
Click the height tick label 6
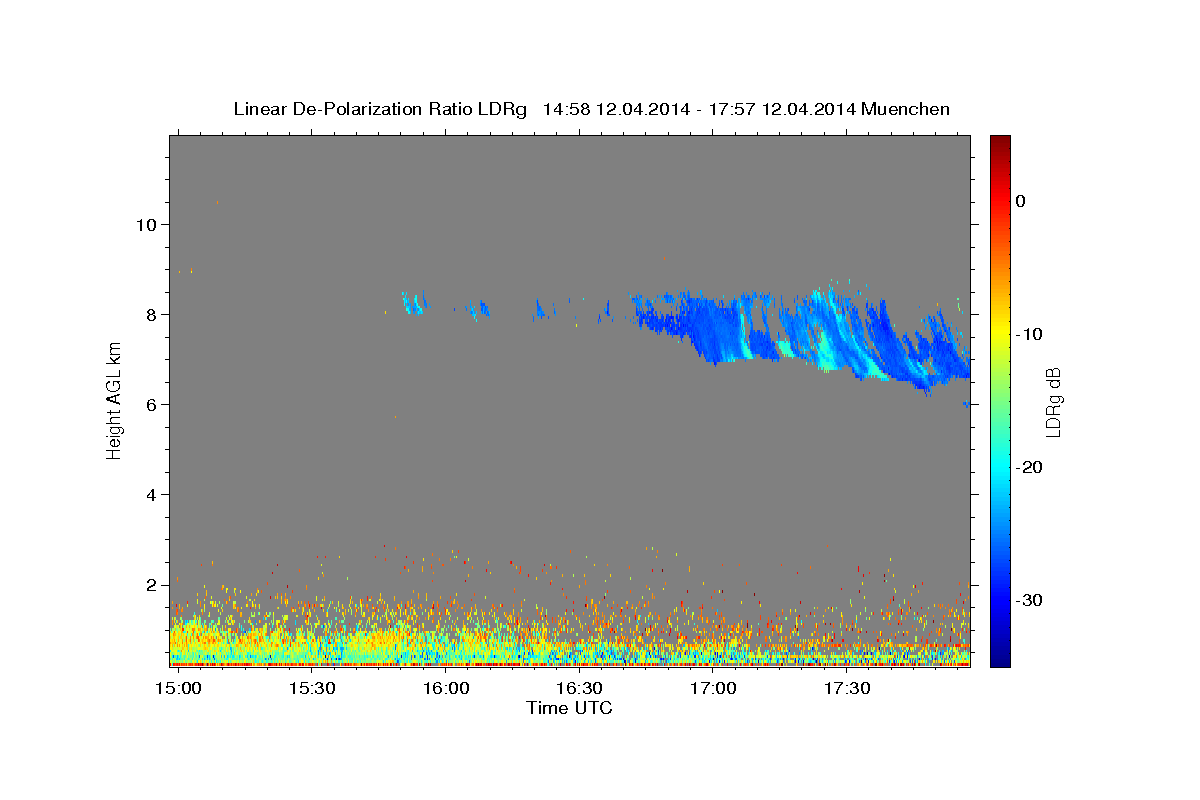[149, 404]
